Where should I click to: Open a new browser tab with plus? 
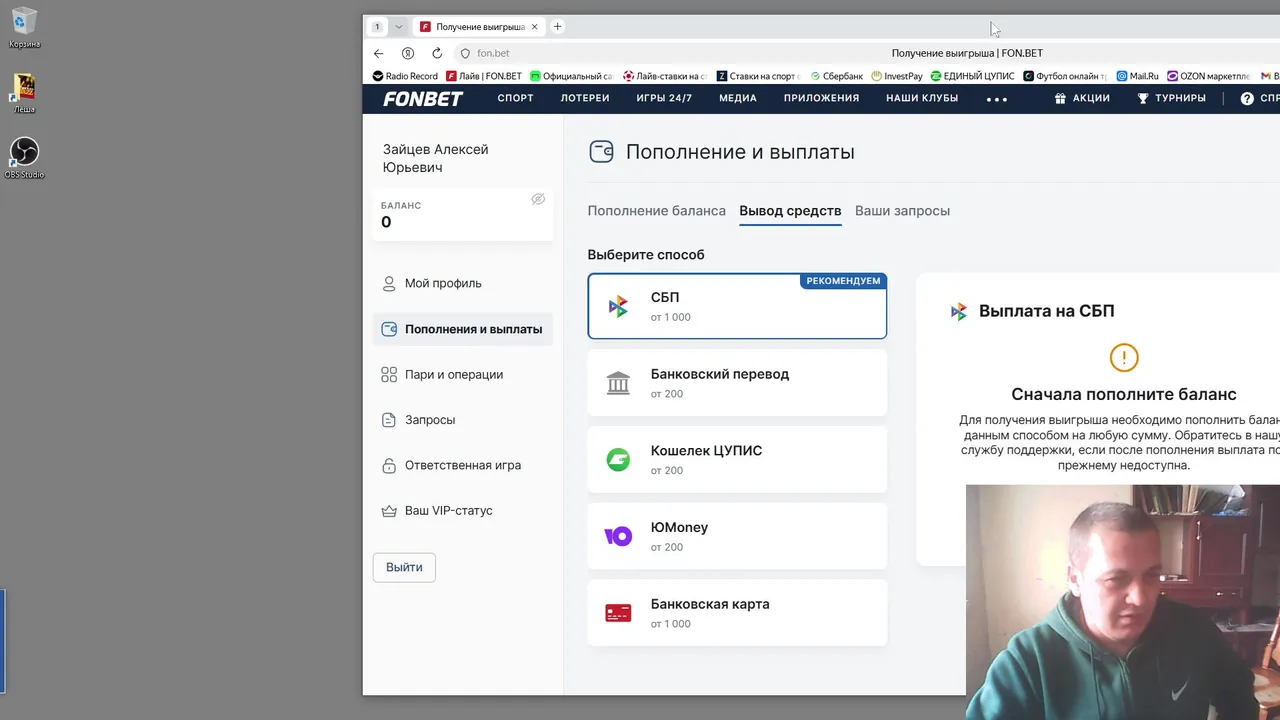pyautogui.click(x=558, y=27)
